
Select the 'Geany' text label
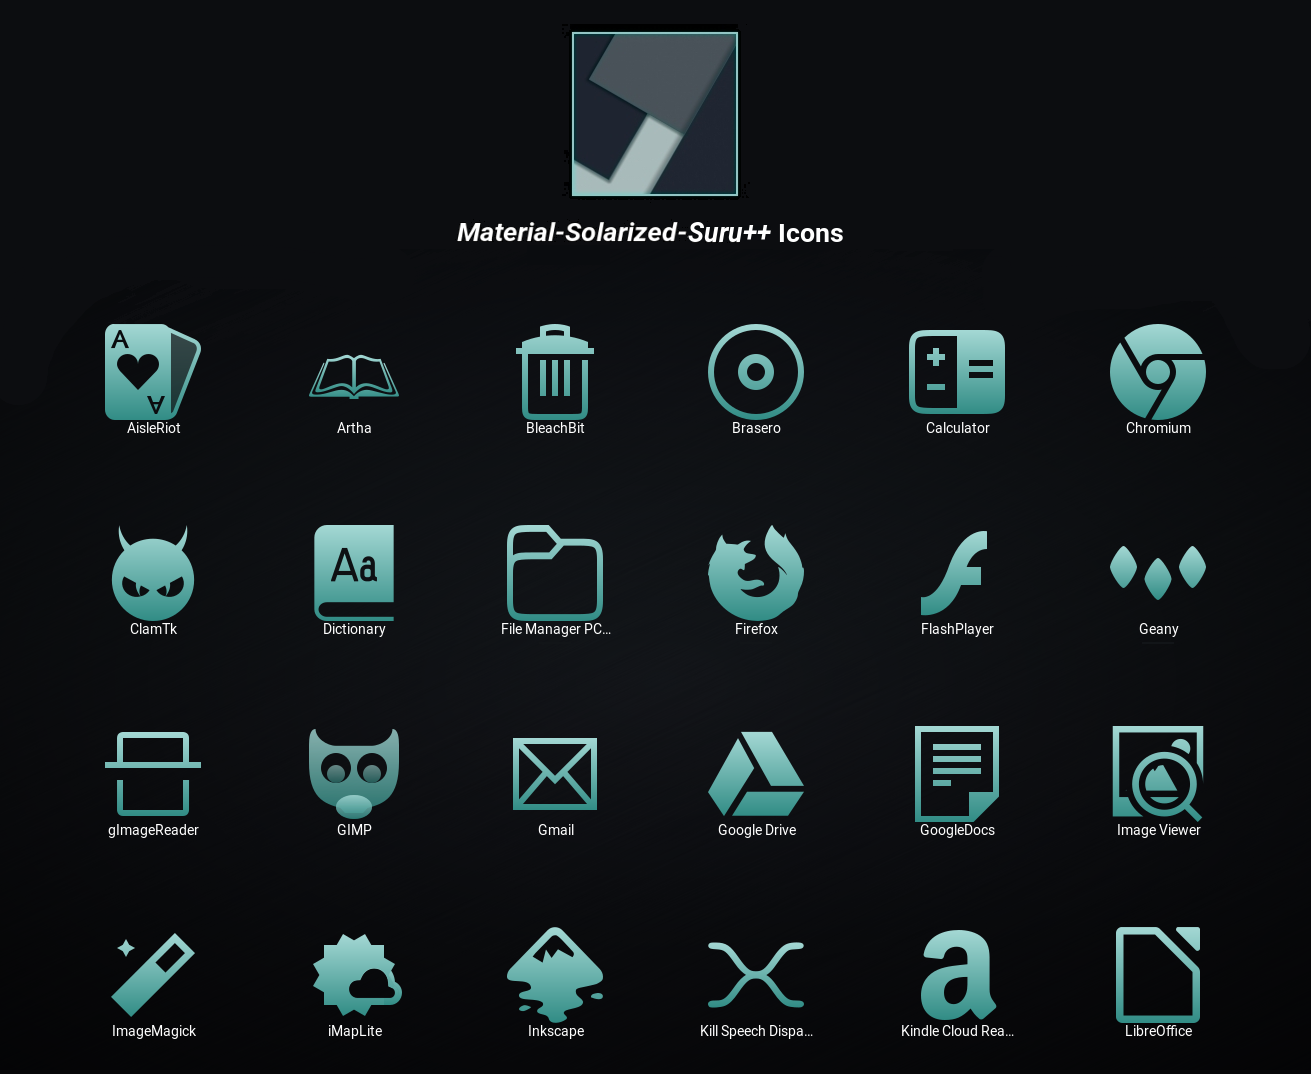coord(1158,629)
